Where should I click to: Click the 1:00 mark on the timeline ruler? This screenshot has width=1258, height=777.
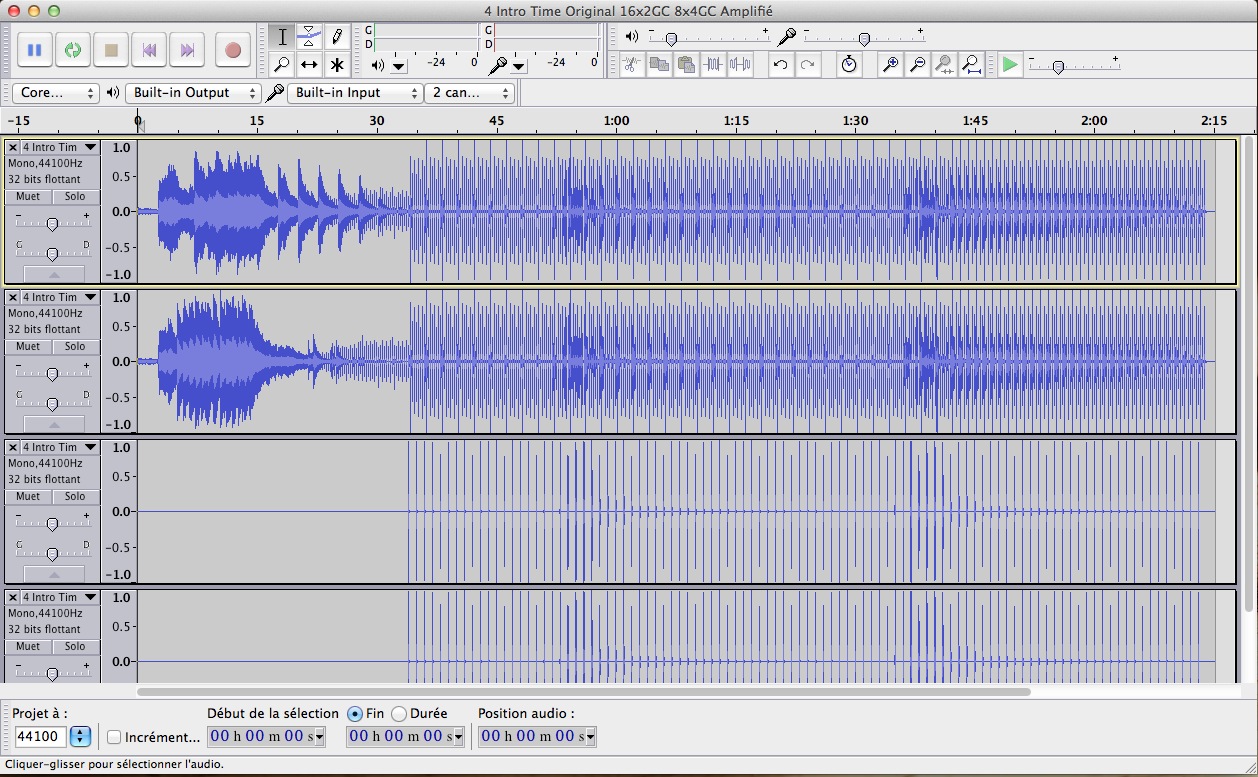point(616,122)
